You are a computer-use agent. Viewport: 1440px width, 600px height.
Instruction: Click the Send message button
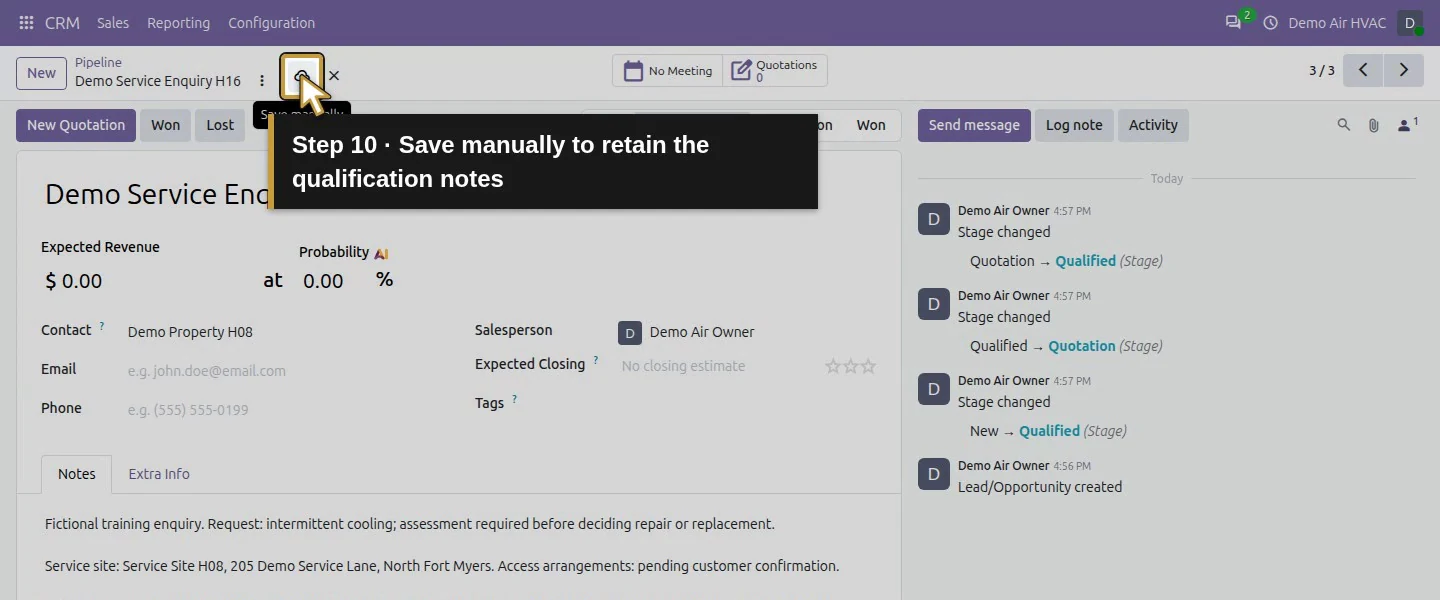974,125
